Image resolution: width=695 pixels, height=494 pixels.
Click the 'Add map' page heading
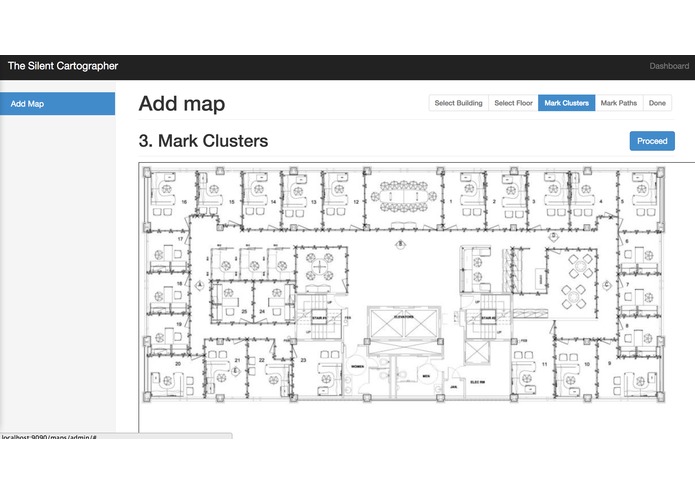pos(182,104)
